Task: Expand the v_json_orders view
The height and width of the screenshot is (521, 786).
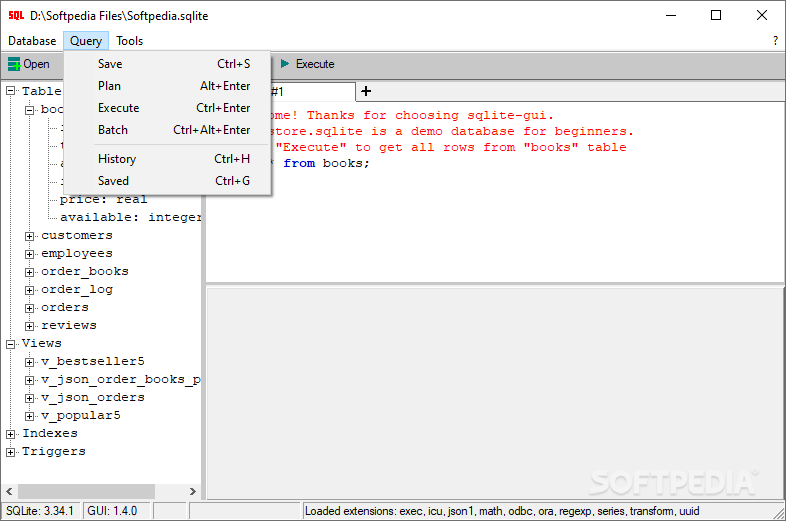Action: point(30,399)
